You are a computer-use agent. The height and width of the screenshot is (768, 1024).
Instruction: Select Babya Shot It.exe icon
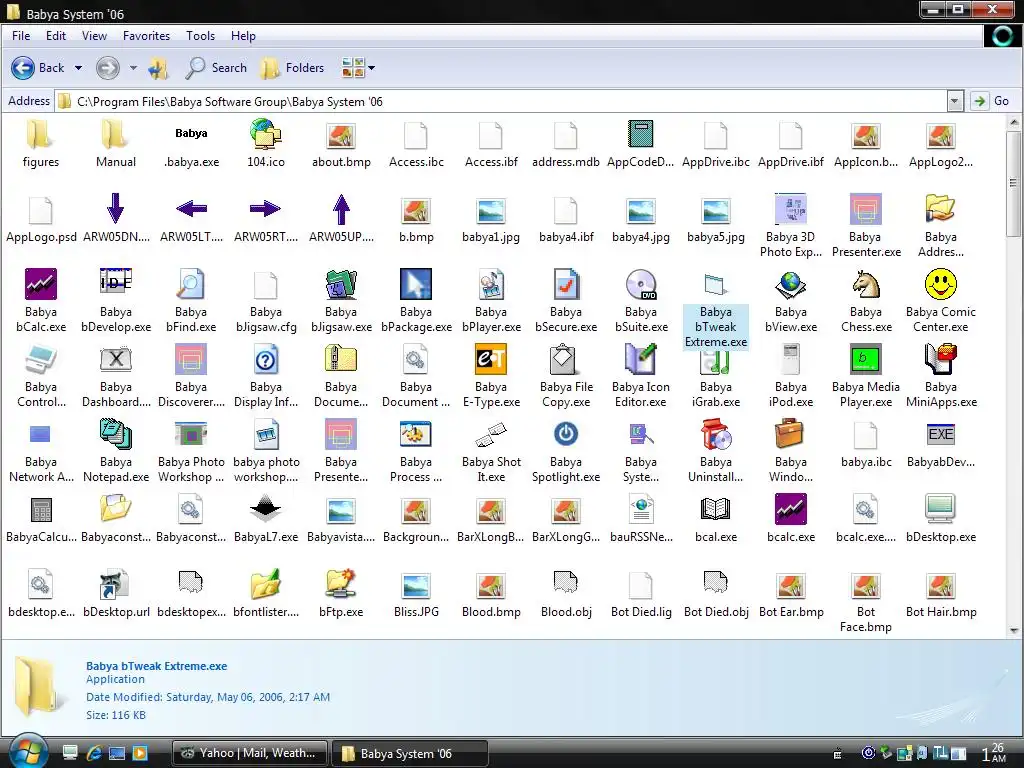pos(491,434)
